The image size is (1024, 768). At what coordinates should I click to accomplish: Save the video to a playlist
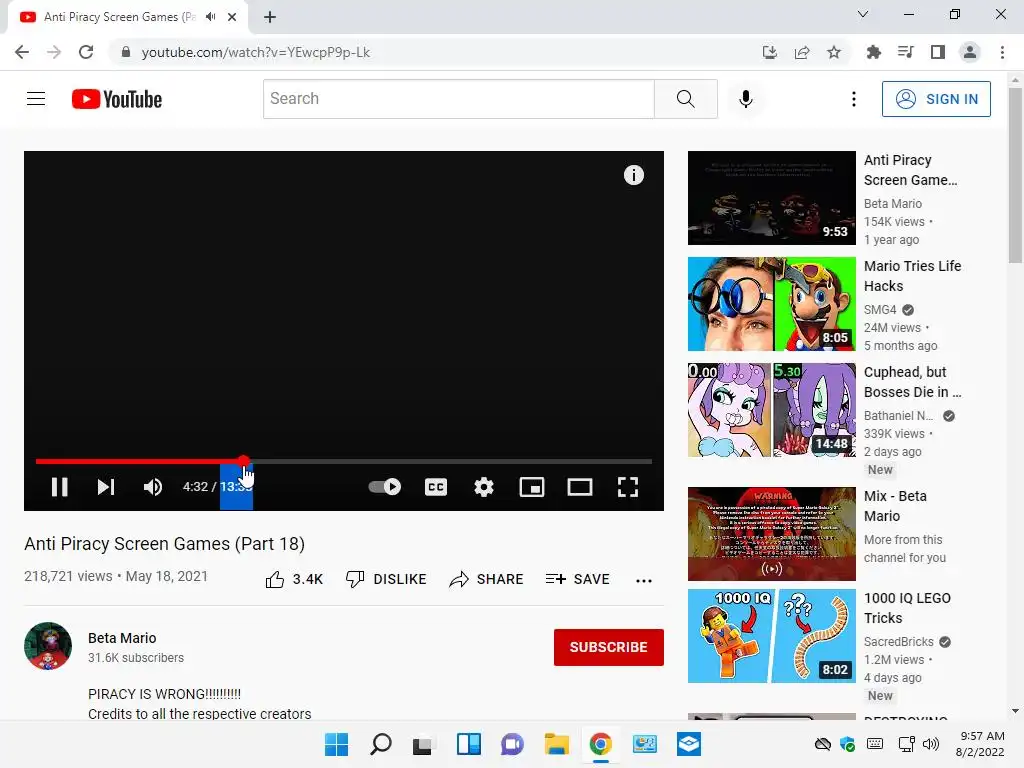pyautogui.click(x=578, y=579)
